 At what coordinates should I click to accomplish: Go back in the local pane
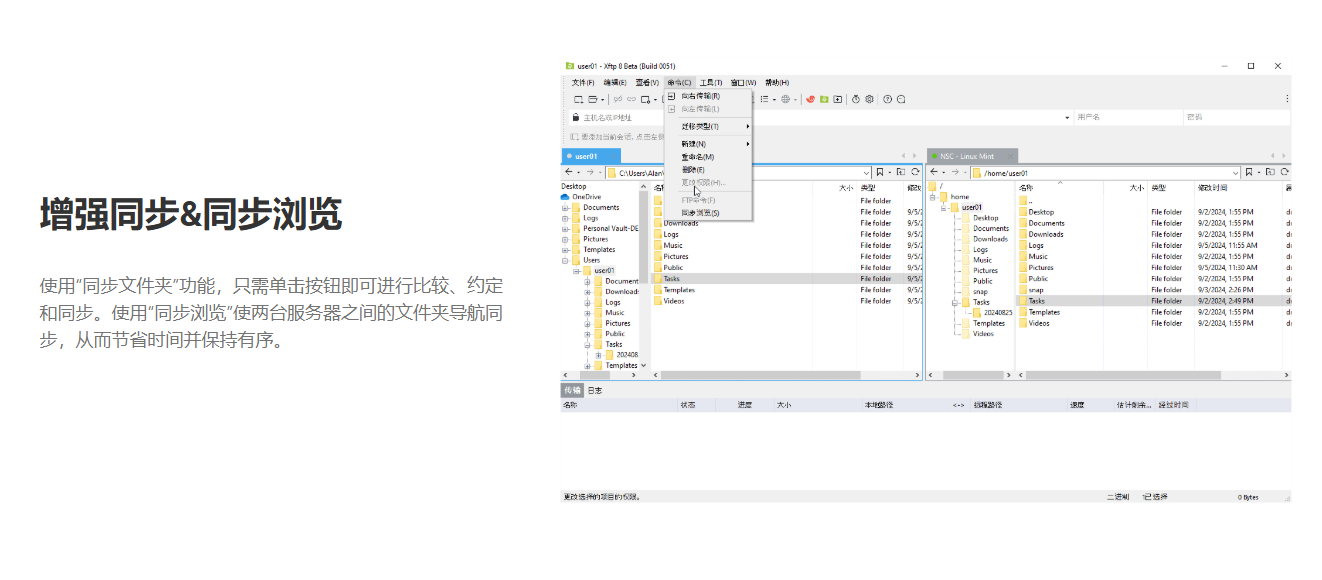pos(568,172)
